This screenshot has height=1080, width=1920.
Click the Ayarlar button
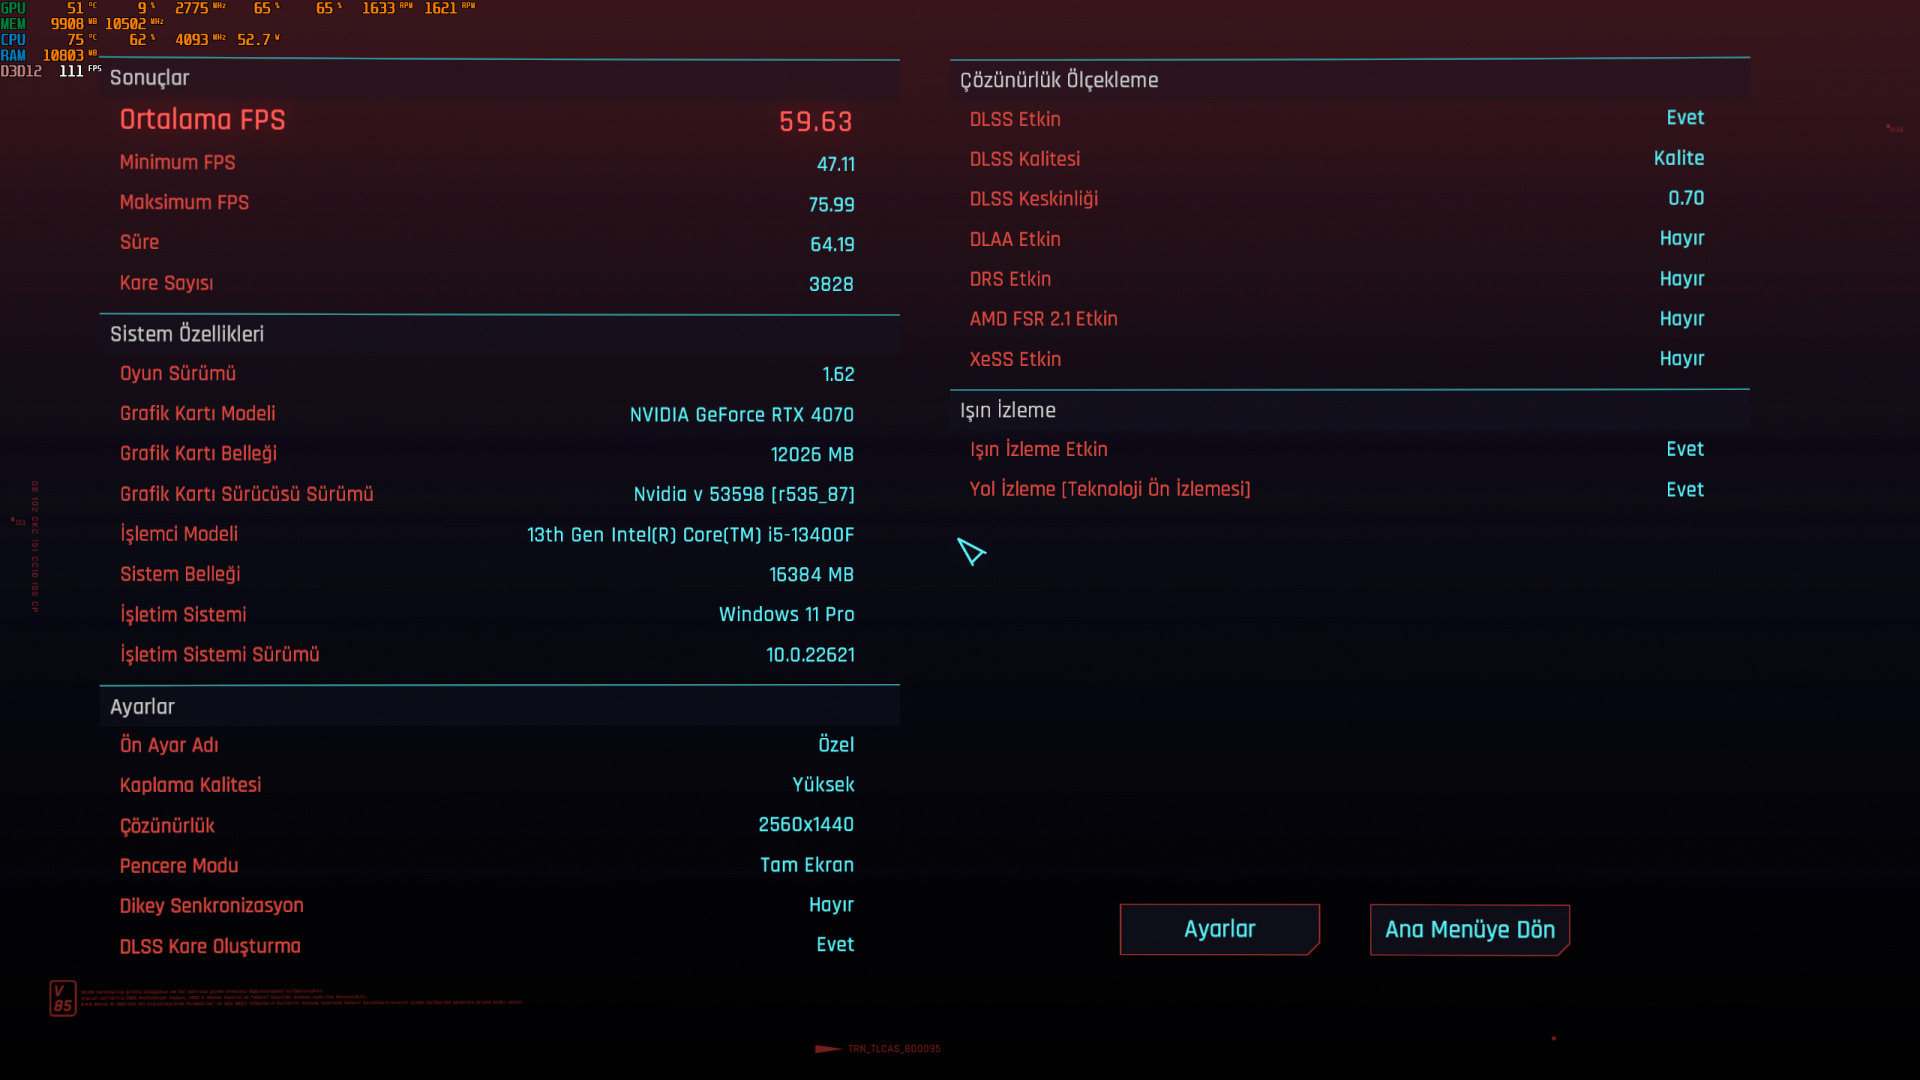point(1219,929)
